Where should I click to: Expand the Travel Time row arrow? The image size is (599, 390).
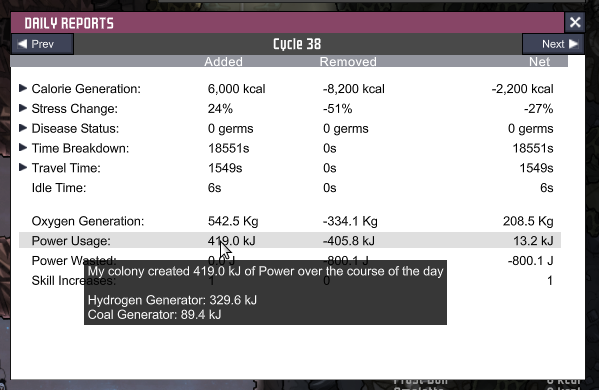point(23,167)
